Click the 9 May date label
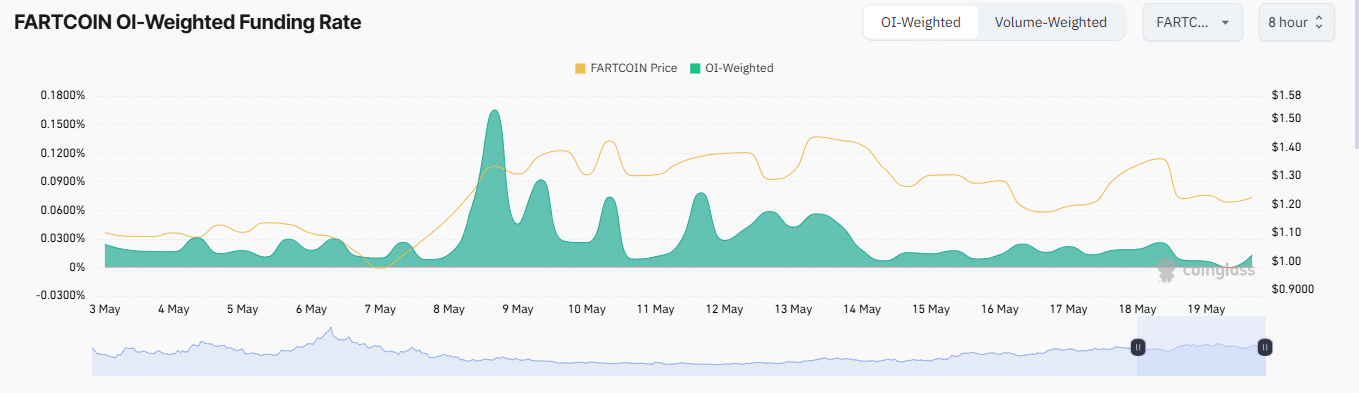Screen dimensions: 1359x393 (x=518, y=309)
